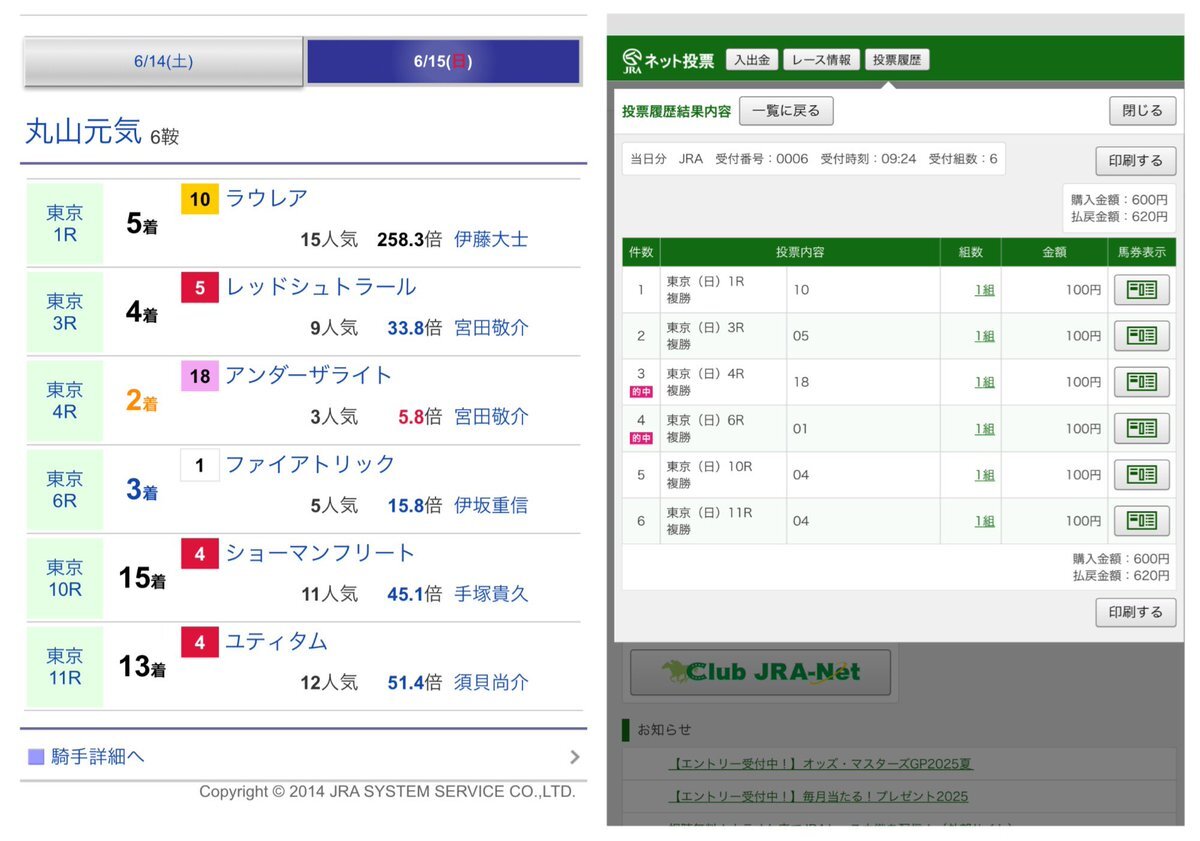This screenshot has height=841, width=1200.
Task: Open 1組 link in 11R row
Action: [x=985, y=521]
